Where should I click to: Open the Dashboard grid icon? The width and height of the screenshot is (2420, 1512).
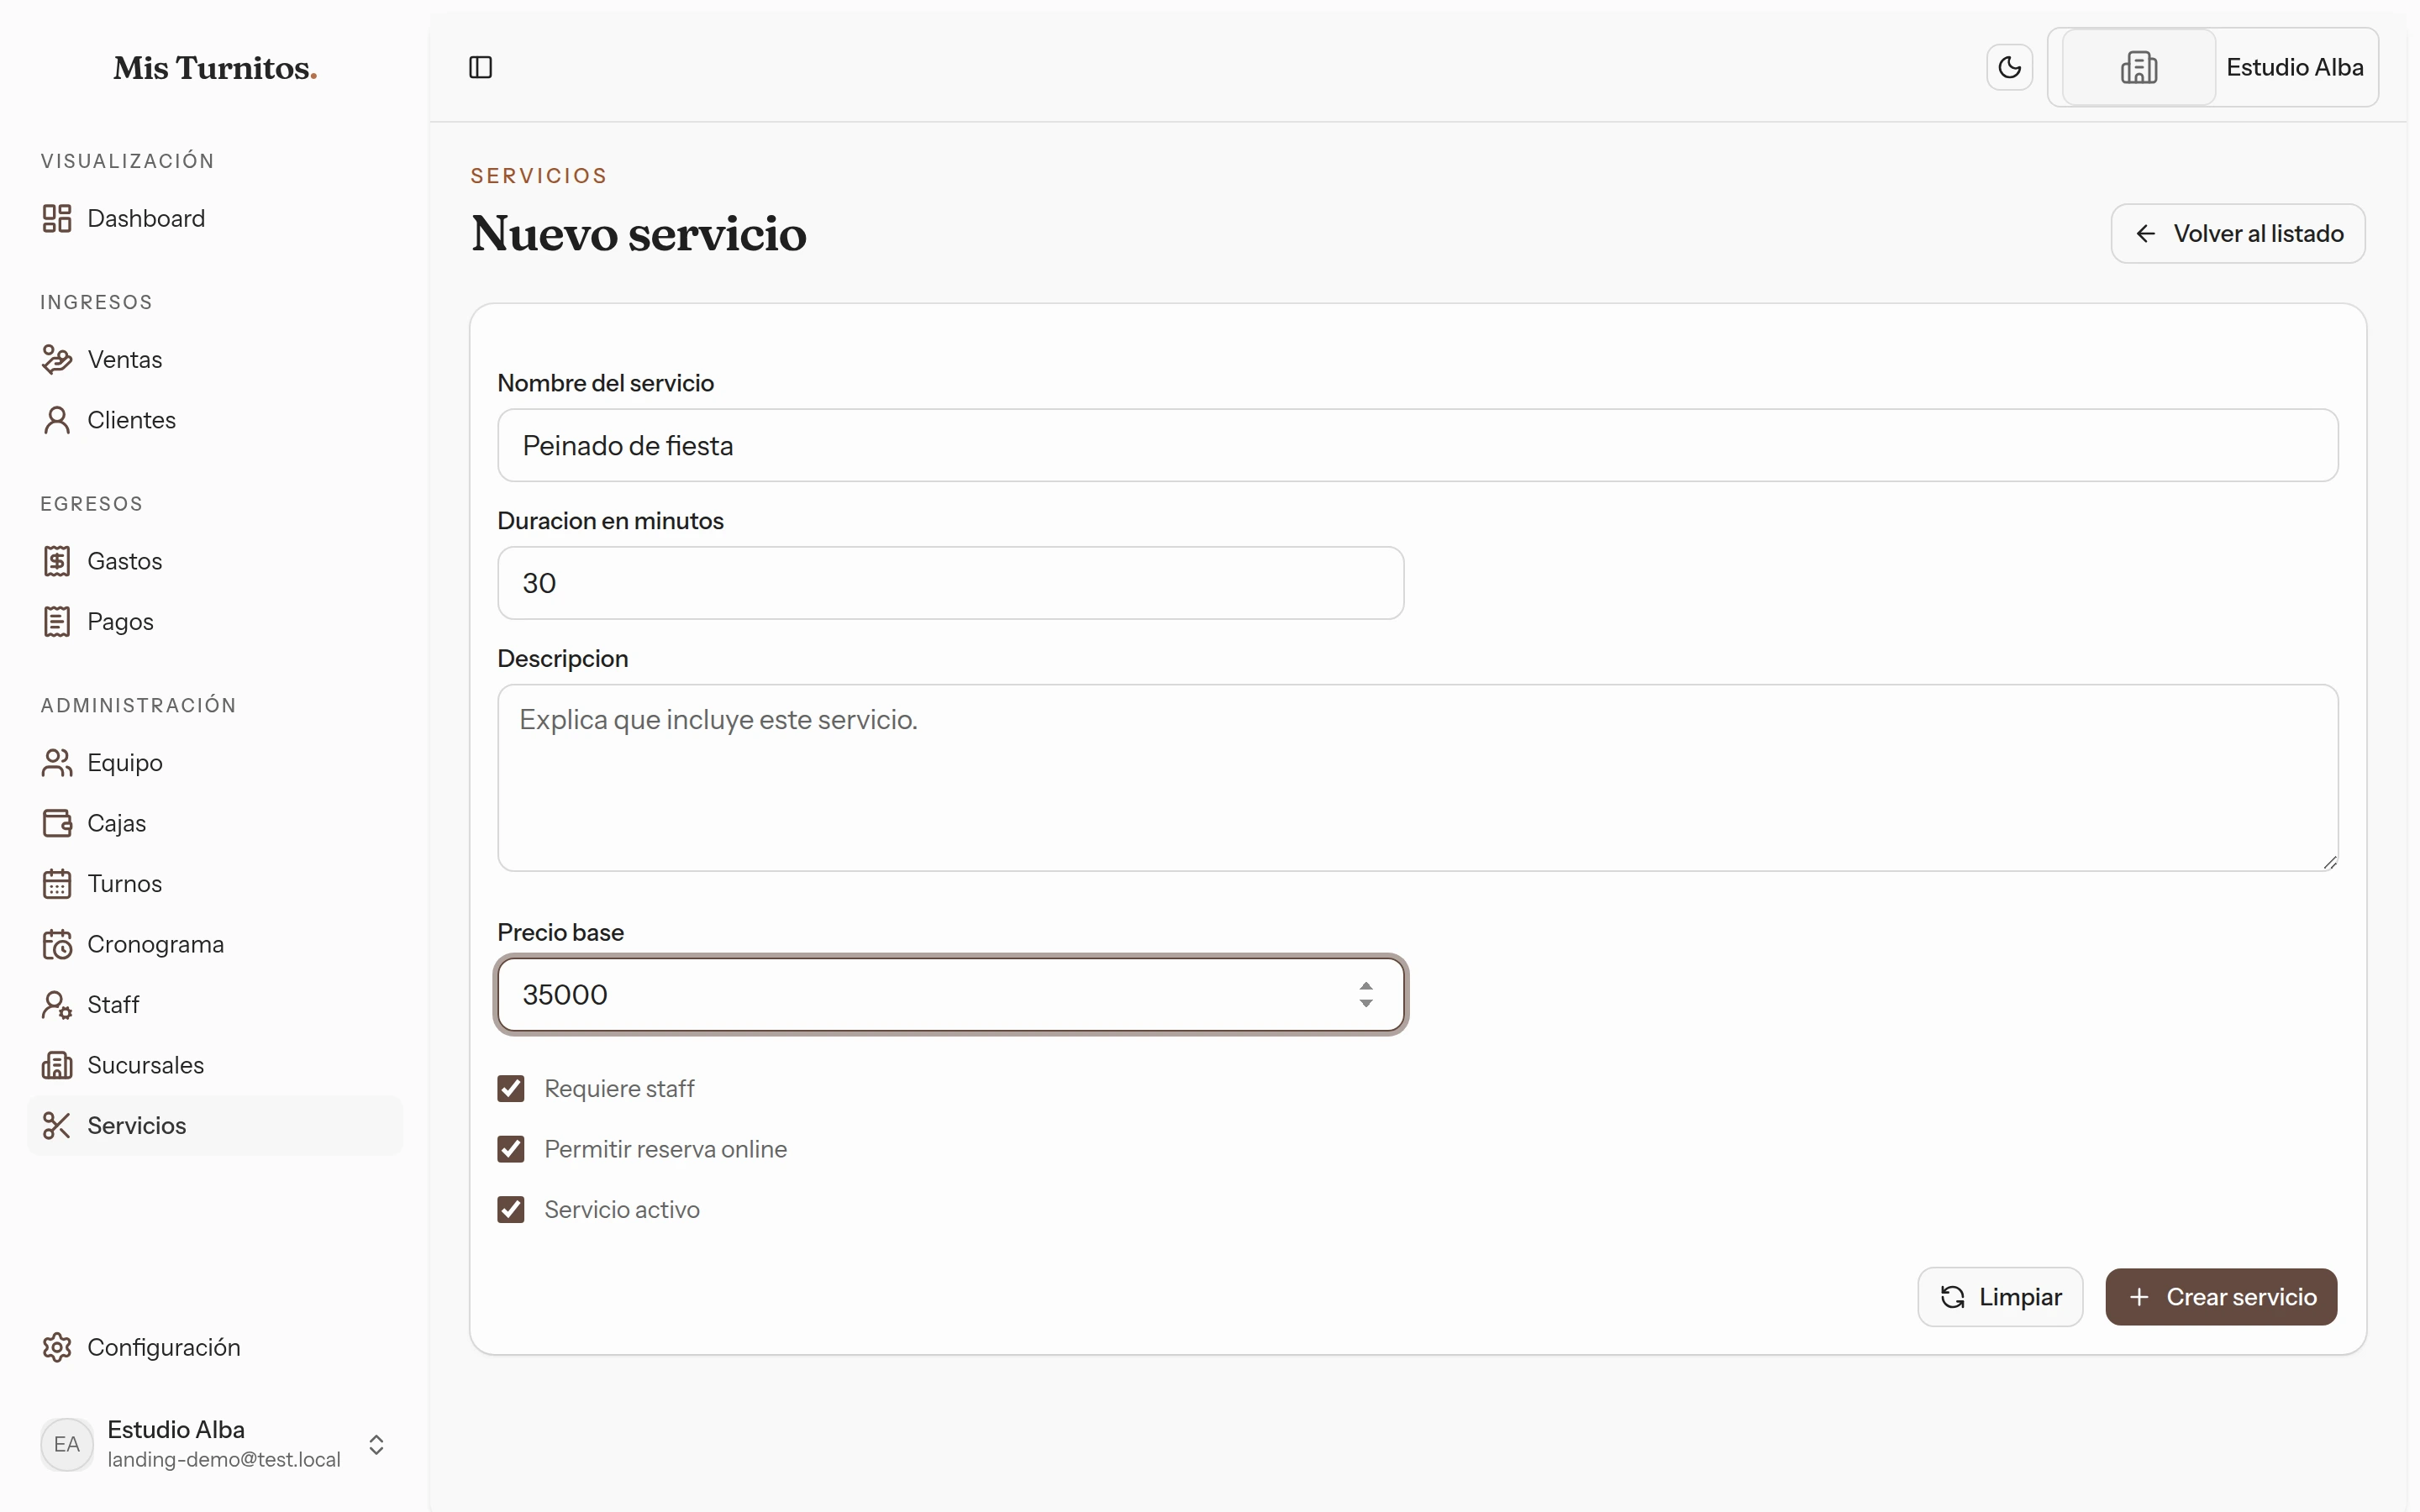coord(57,218)
